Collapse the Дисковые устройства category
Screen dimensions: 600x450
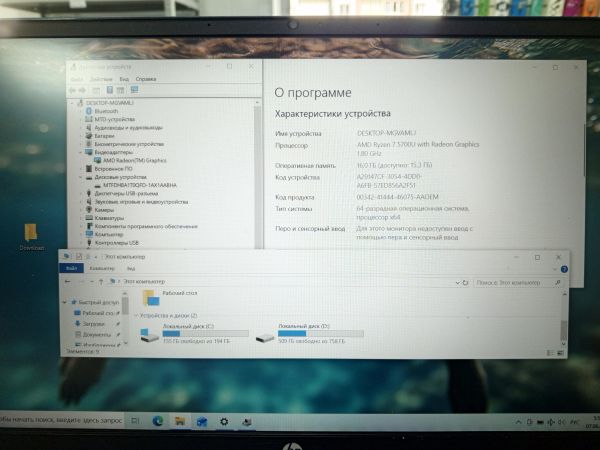tap(81, 177)
